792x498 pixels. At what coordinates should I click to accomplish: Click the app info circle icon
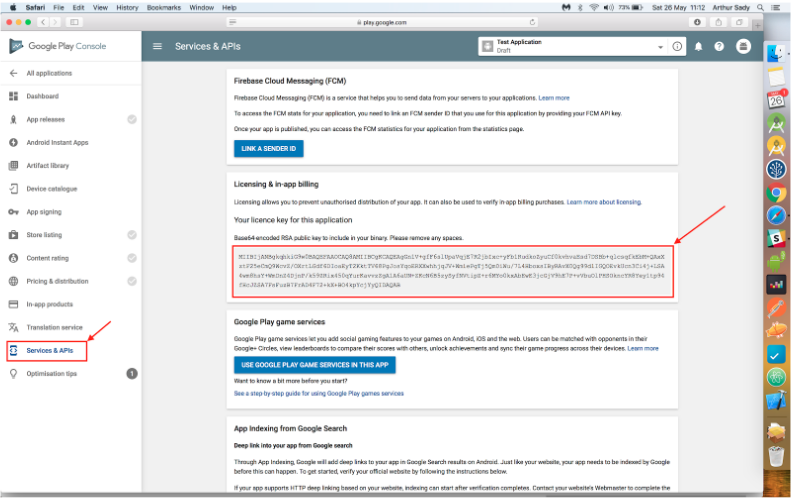pos(677,46)
